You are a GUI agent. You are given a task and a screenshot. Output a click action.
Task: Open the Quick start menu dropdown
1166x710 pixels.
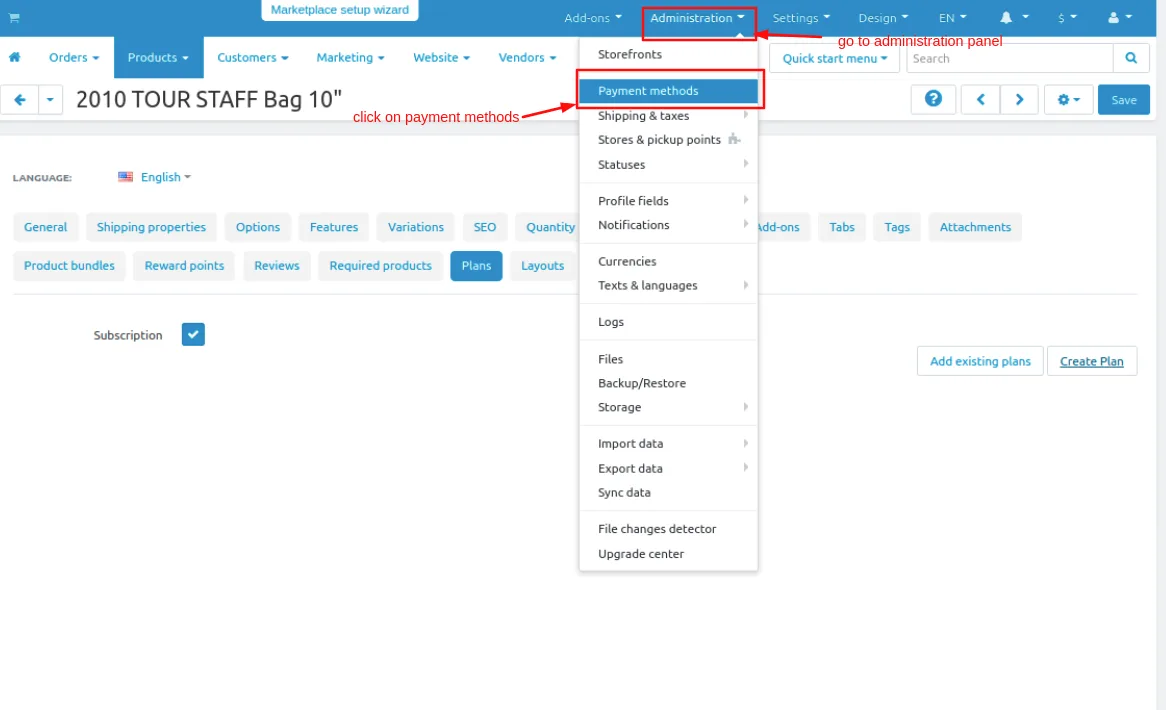click(834, 58)
